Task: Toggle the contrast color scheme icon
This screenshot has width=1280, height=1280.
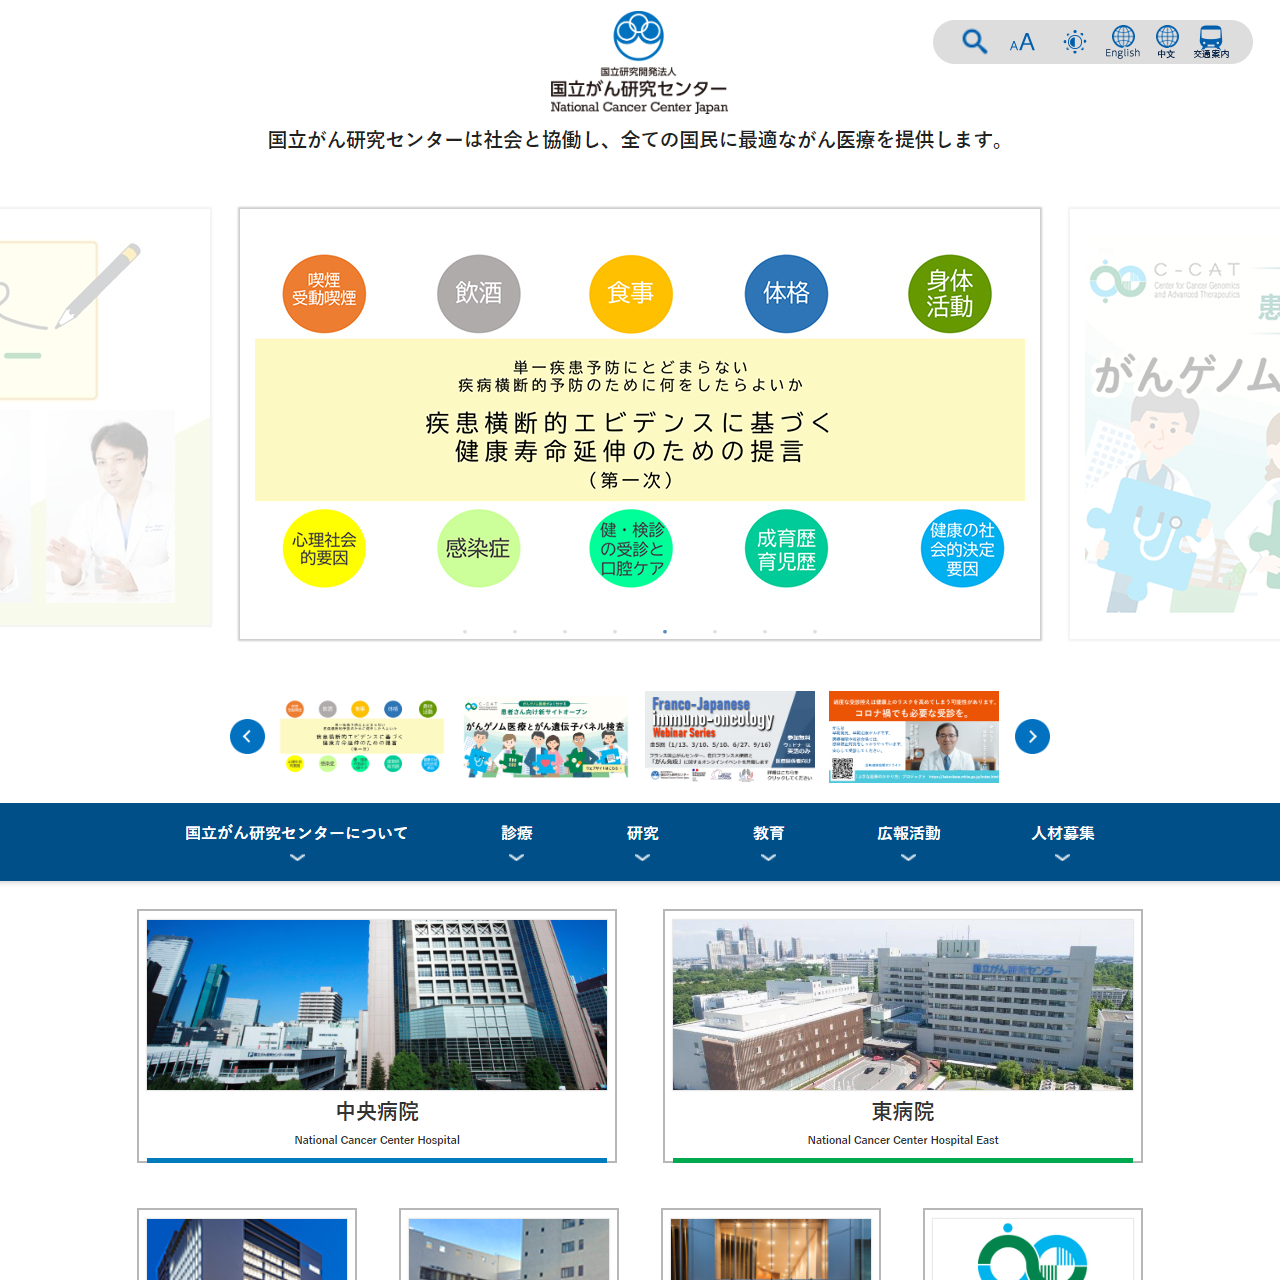Action: [x=1074, y=42]
